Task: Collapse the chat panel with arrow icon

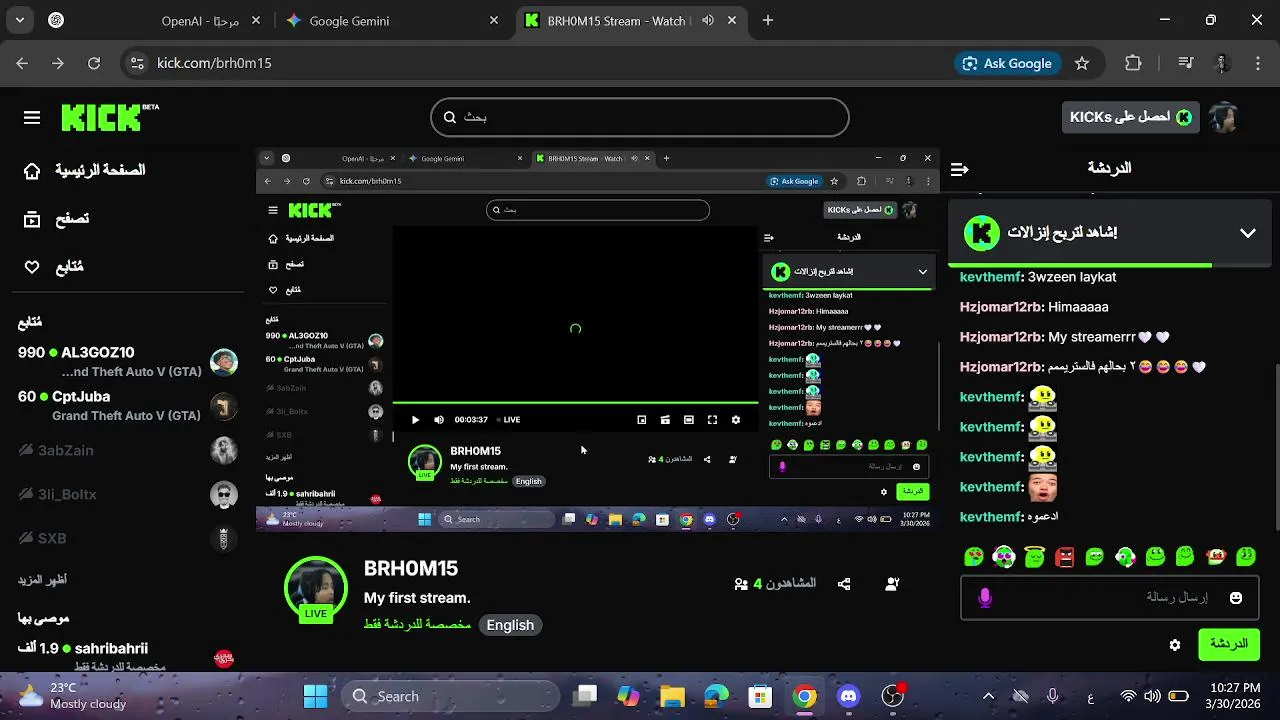Action: 959,169
